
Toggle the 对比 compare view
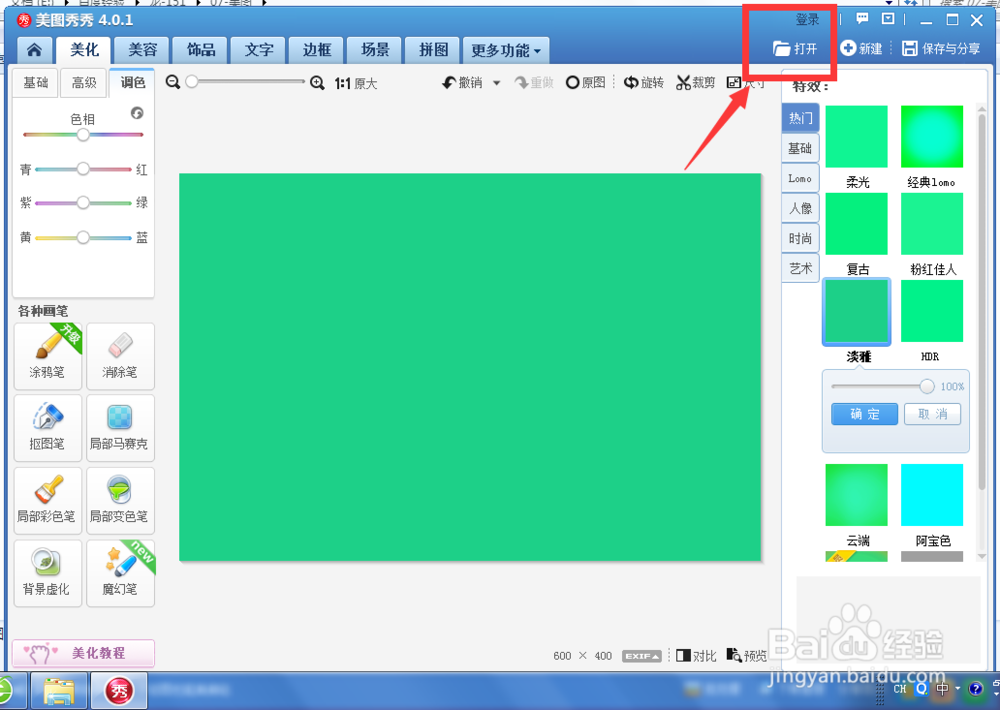696,656
